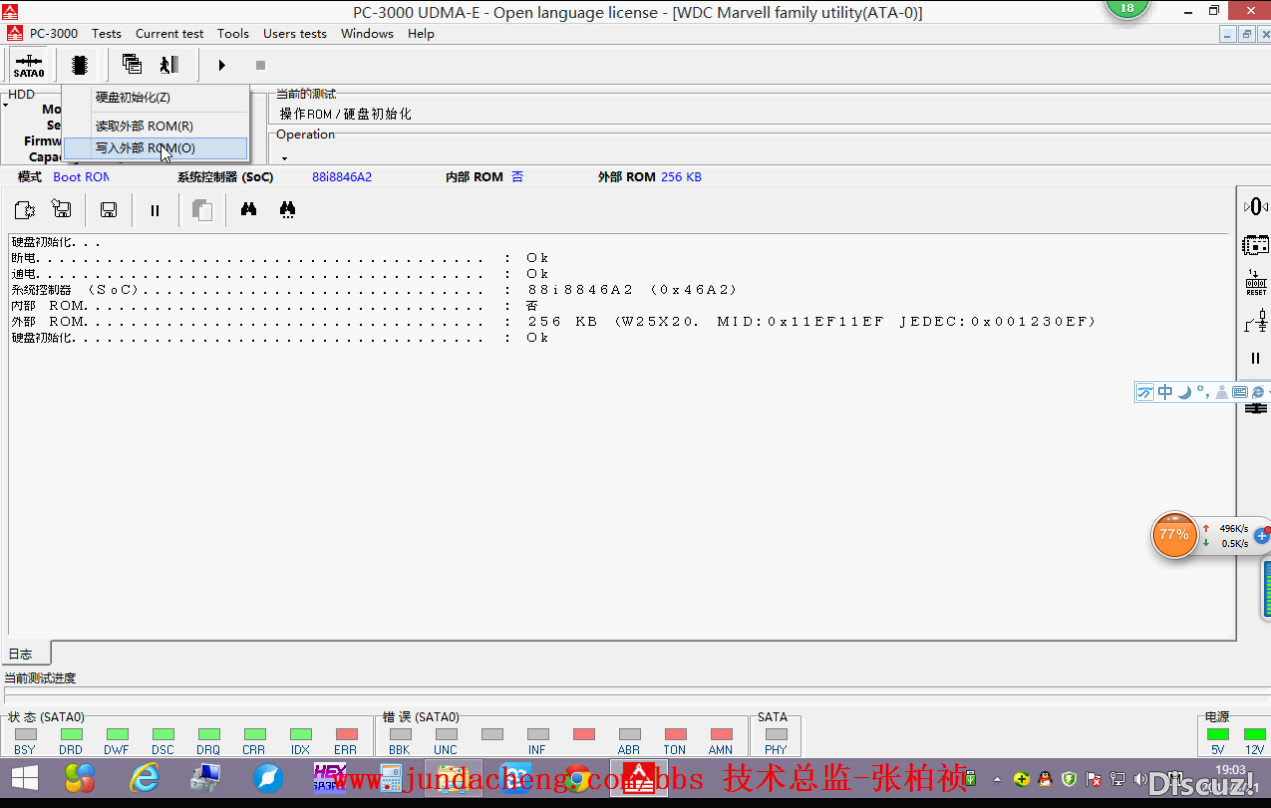Open the Current test menu
Image resolution: width=1271 pixels, height=808 pixels.
[170, 33]
